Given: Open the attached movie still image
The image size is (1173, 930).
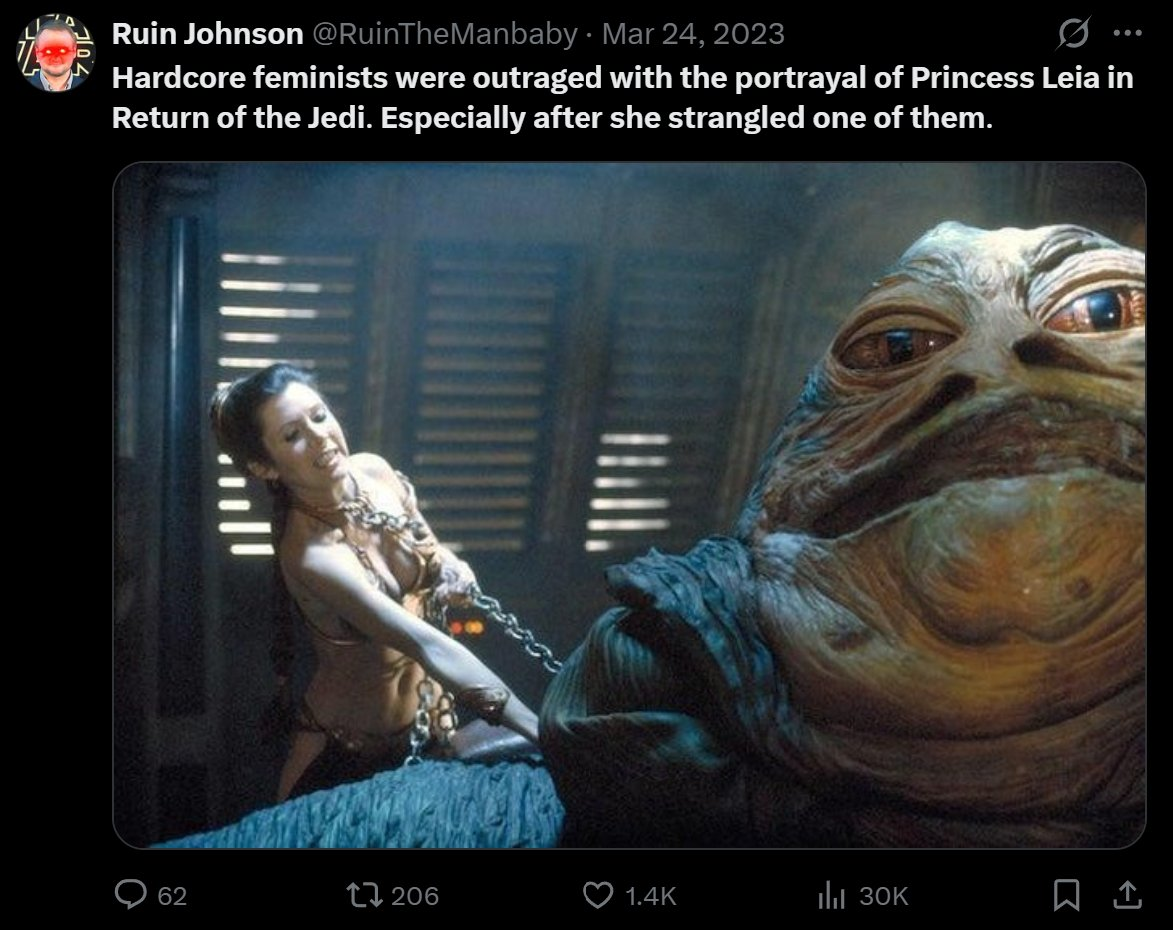Looking at the screenshot, I should (x=629, y=505).
